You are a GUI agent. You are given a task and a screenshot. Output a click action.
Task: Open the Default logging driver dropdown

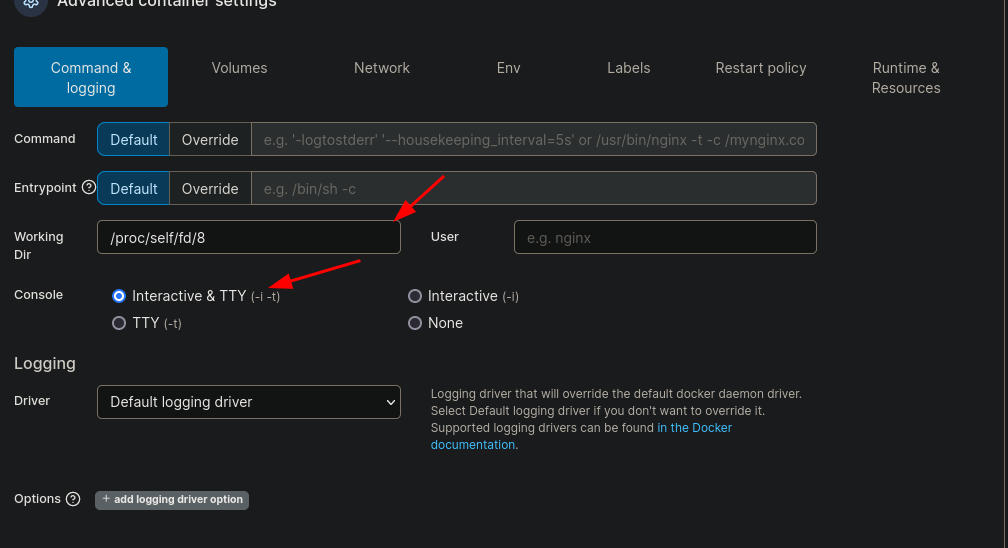point(249,402)
